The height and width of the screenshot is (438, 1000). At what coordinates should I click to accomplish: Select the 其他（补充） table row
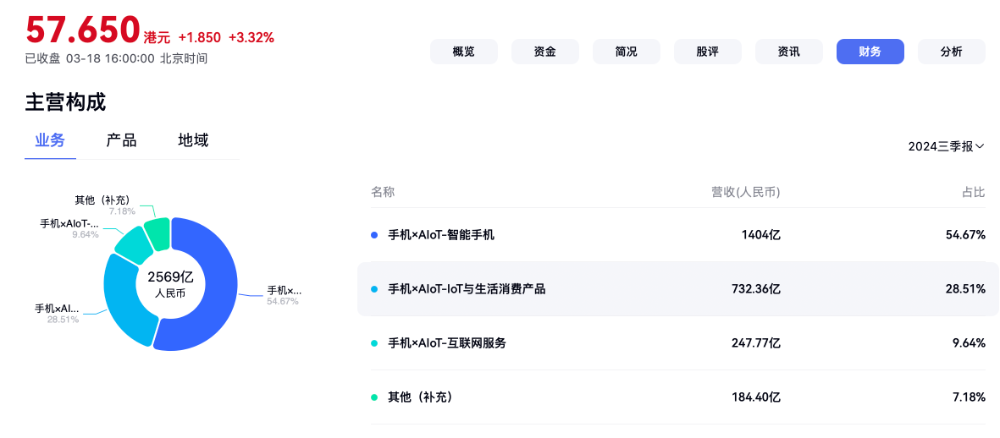coord(678,397)
